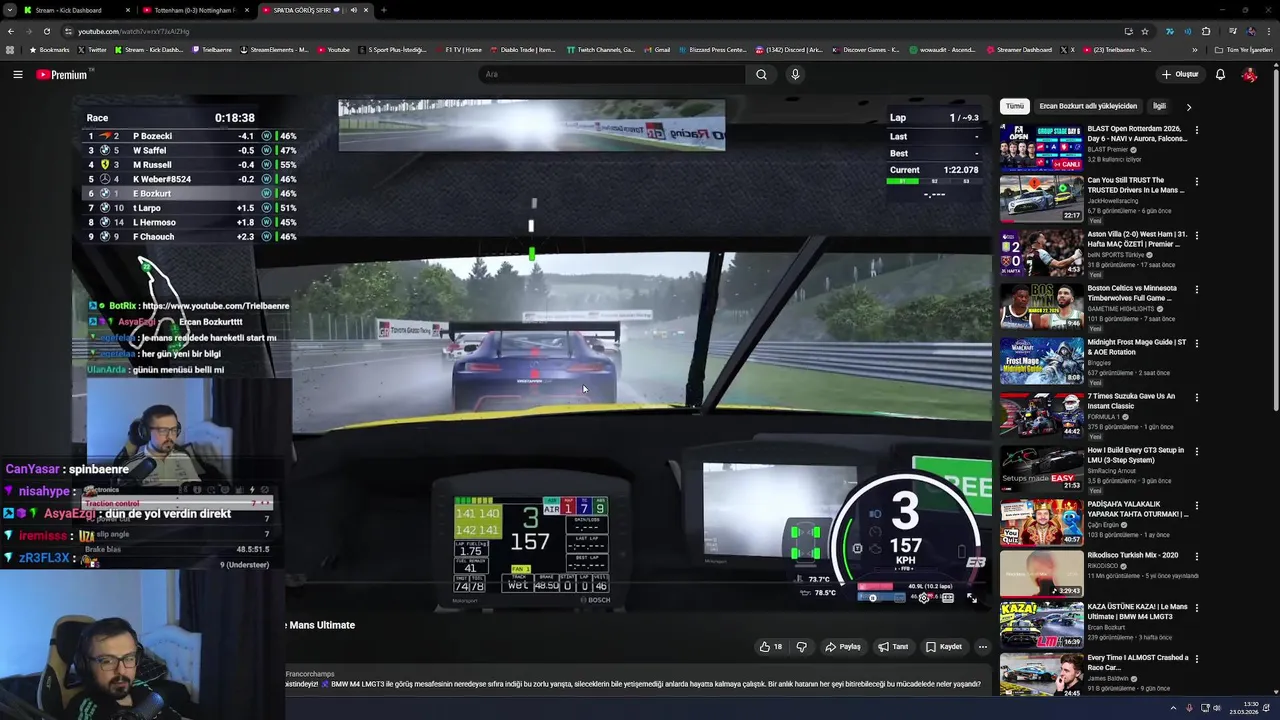Toggle autoplay switch in the player controls
The width and height of the screenshot is (1280, 720).
click(872, 598)
